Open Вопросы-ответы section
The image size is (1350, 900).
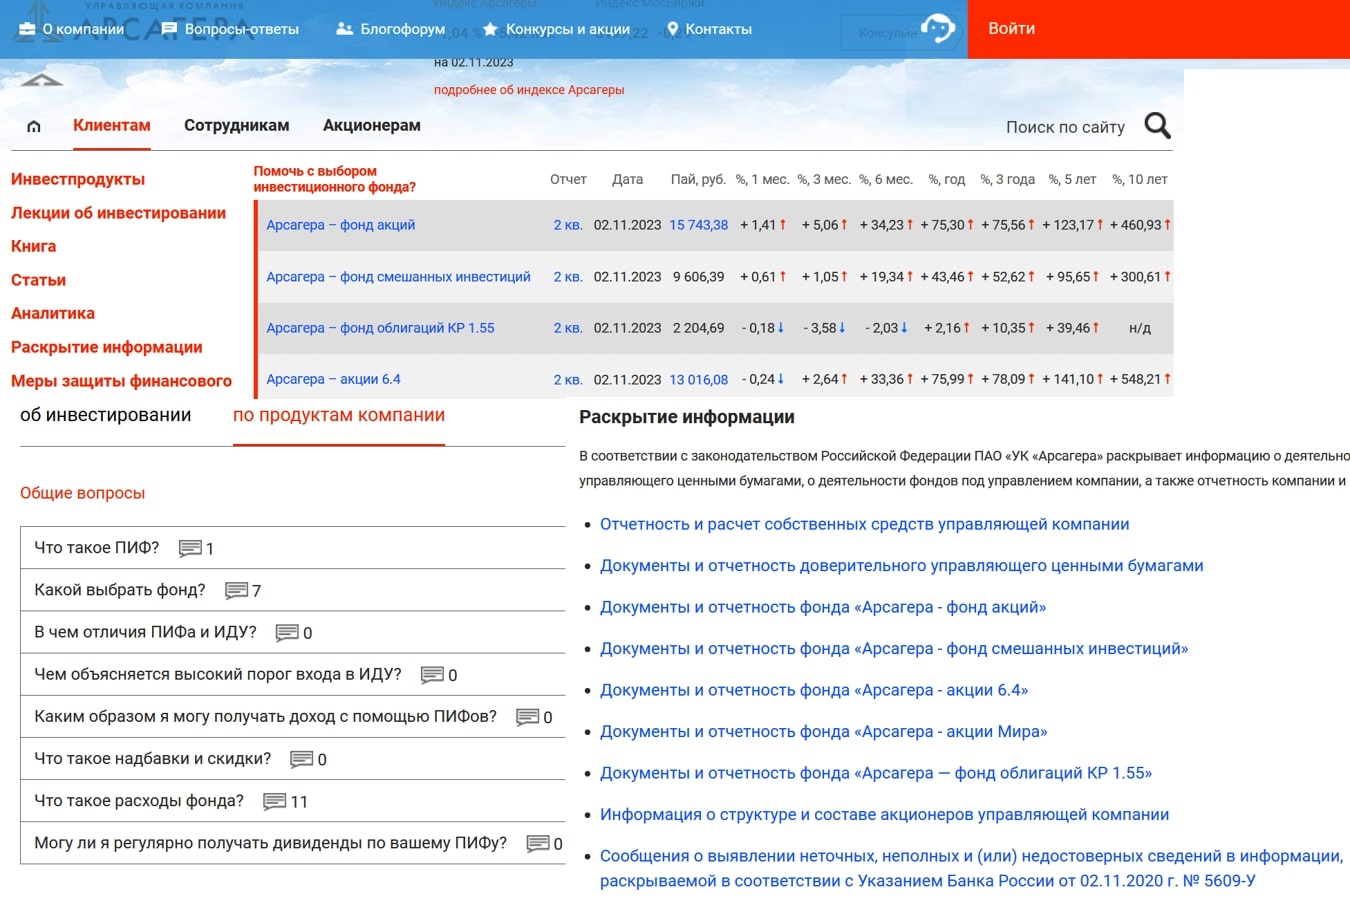[x=242, y=29]
